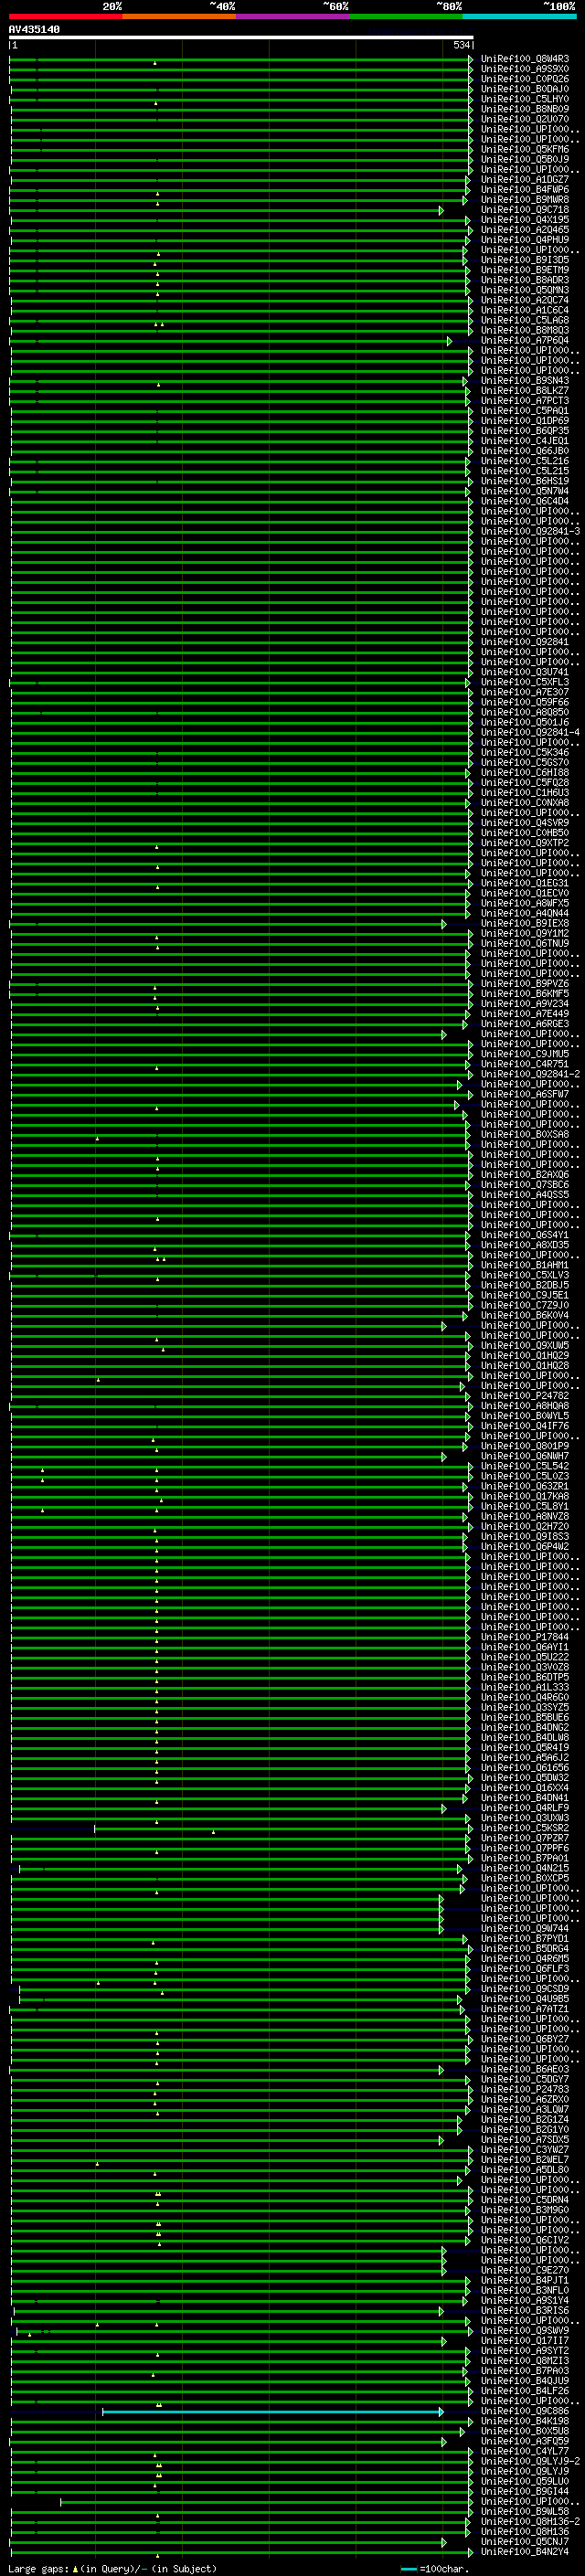Image resolution: width=585 pixels, height=2576 pixels.
Task: Click the cyan alignment bar of UniRef100_Q9C886
Action: tap(272, 2413)
